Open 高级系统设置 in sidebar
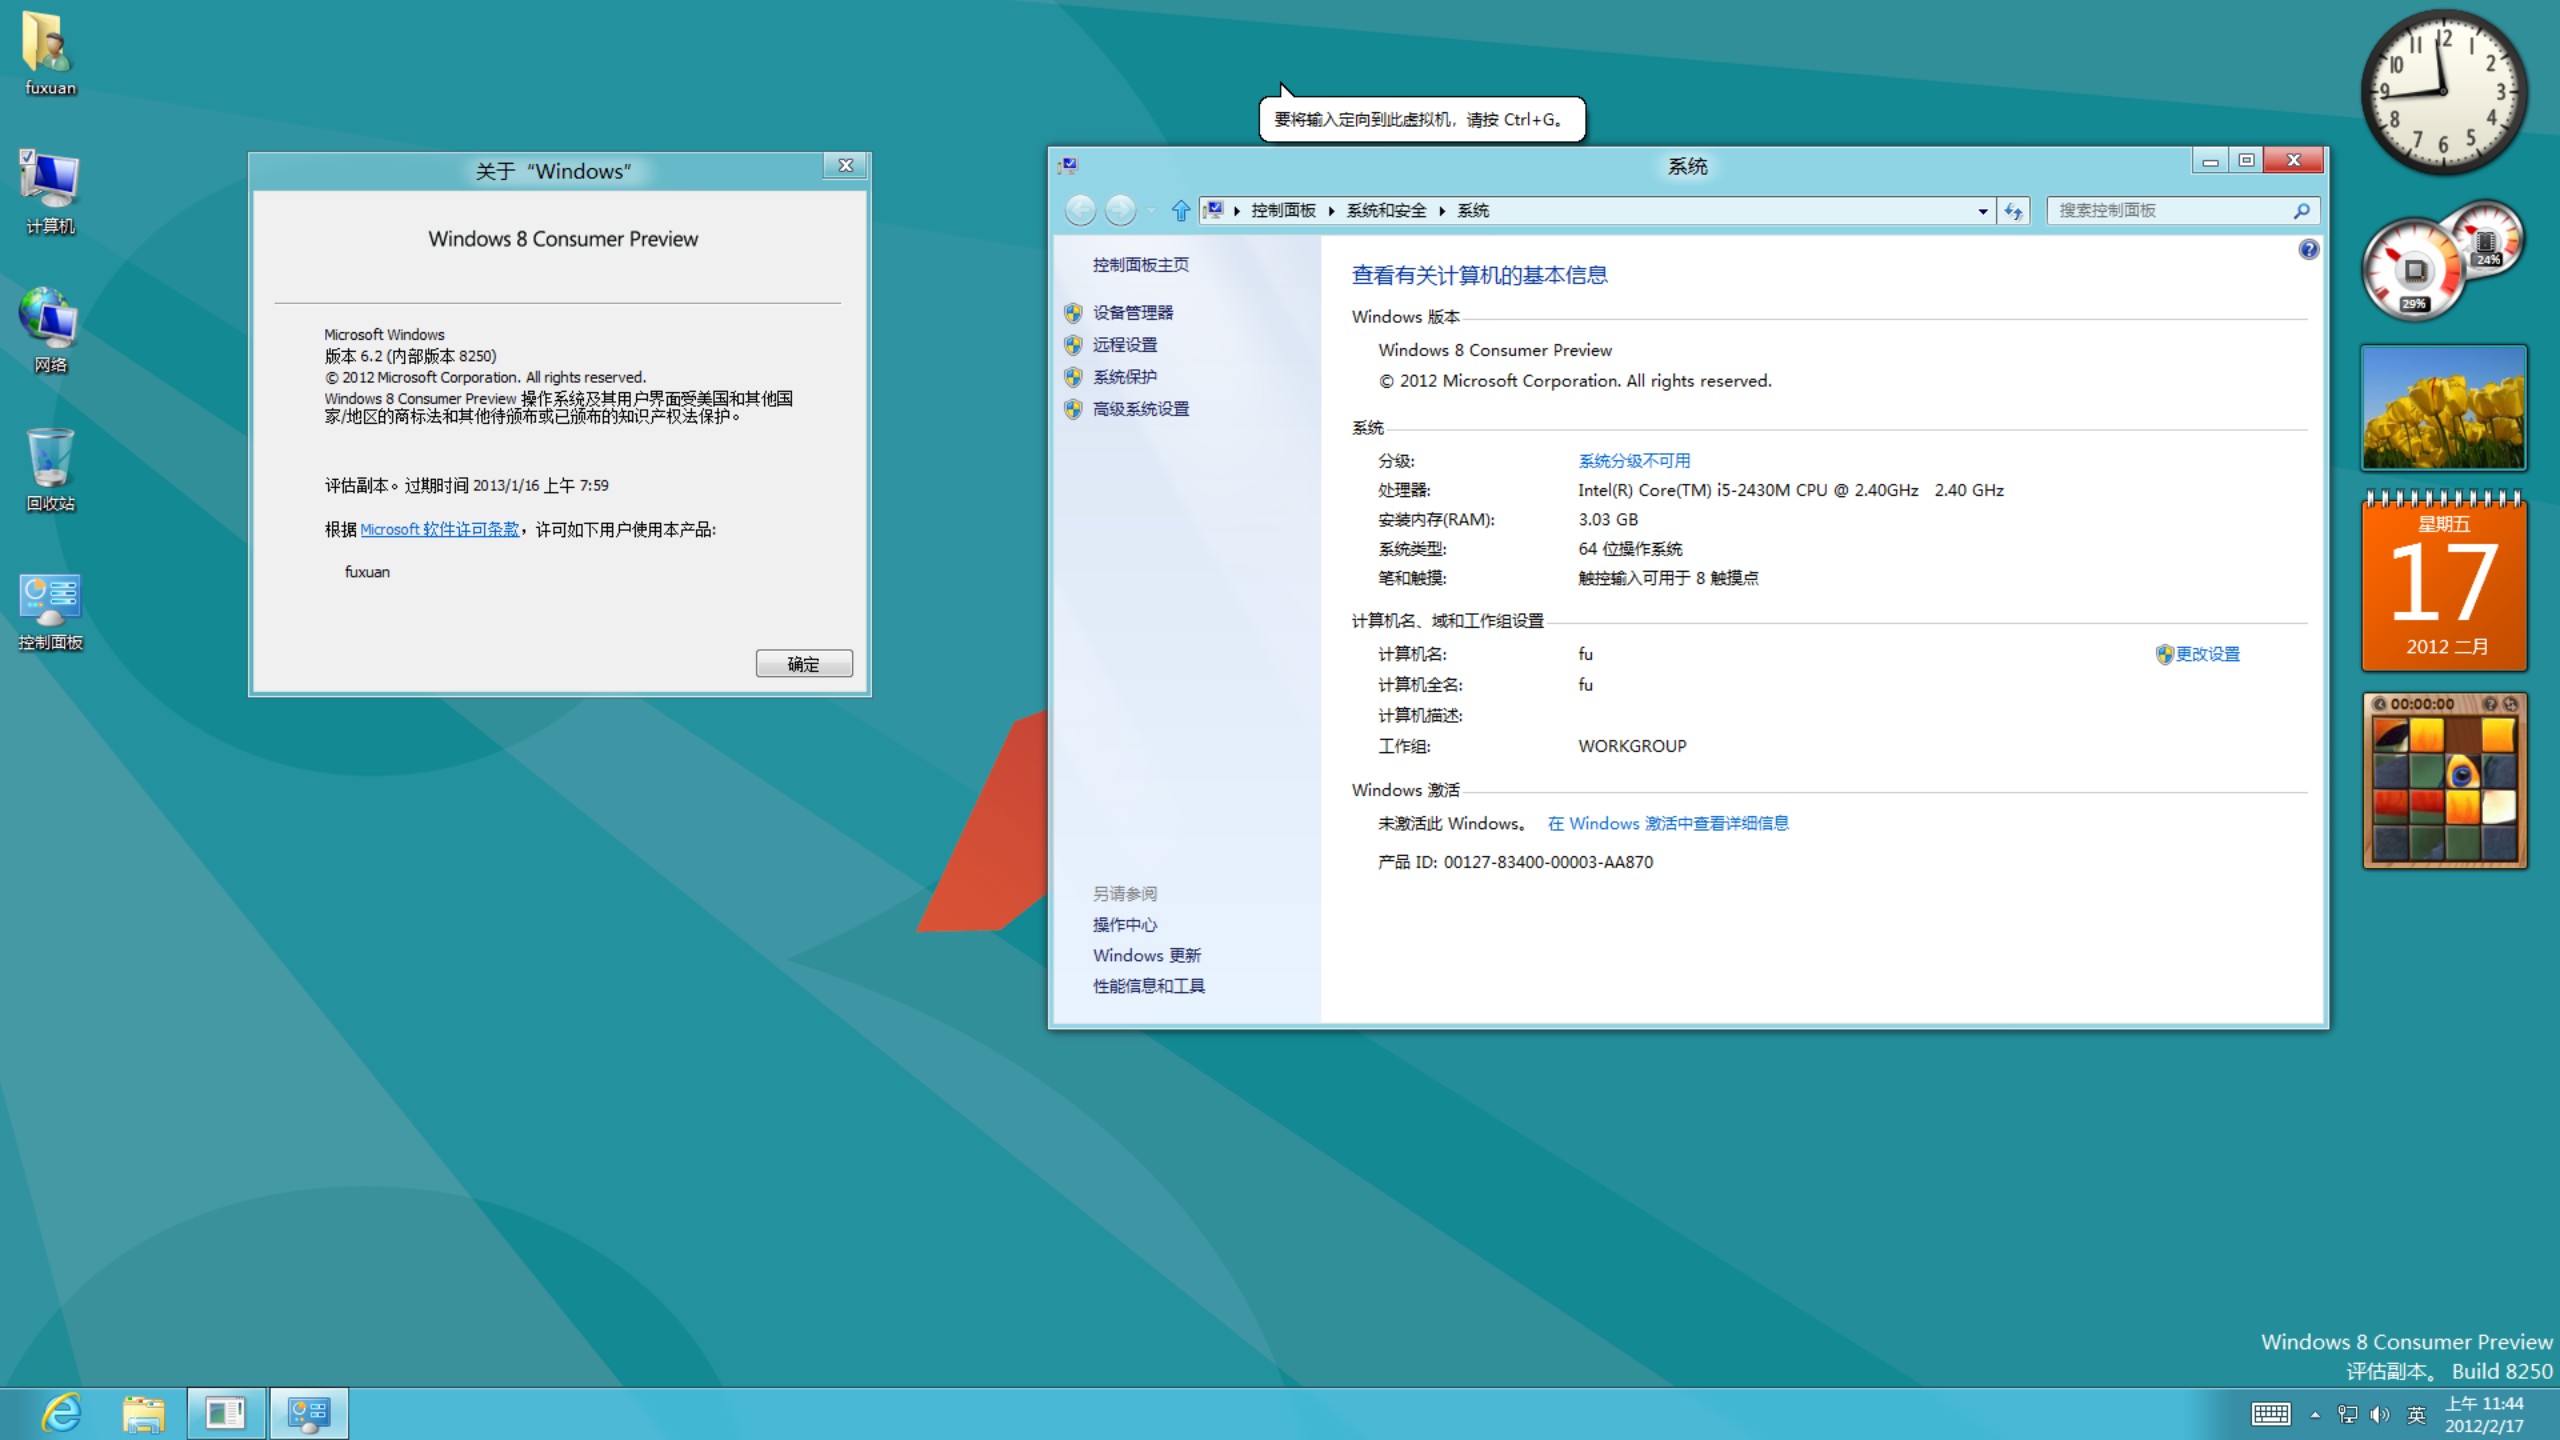Viewport: 2560px width, 1440px height. (x=1140, y=409)
